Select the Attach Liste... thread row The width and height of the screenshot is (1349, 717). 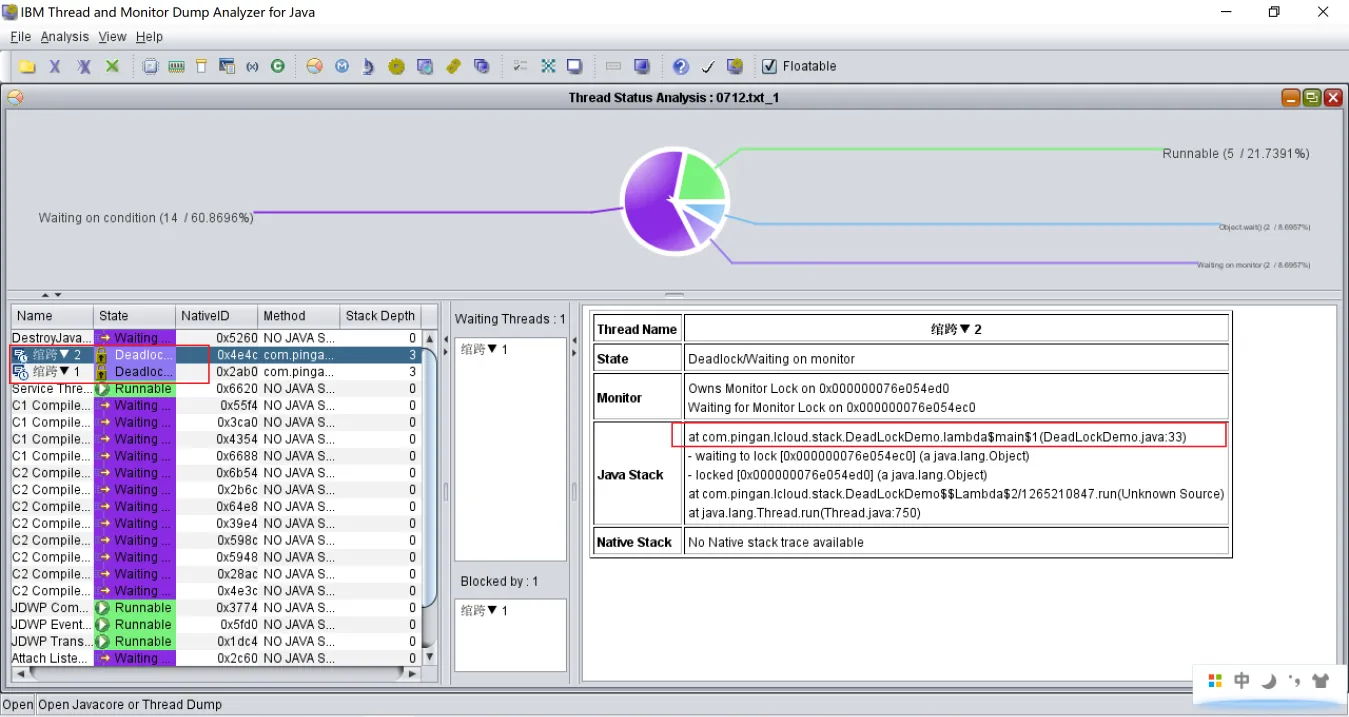[x=215, y=658]
